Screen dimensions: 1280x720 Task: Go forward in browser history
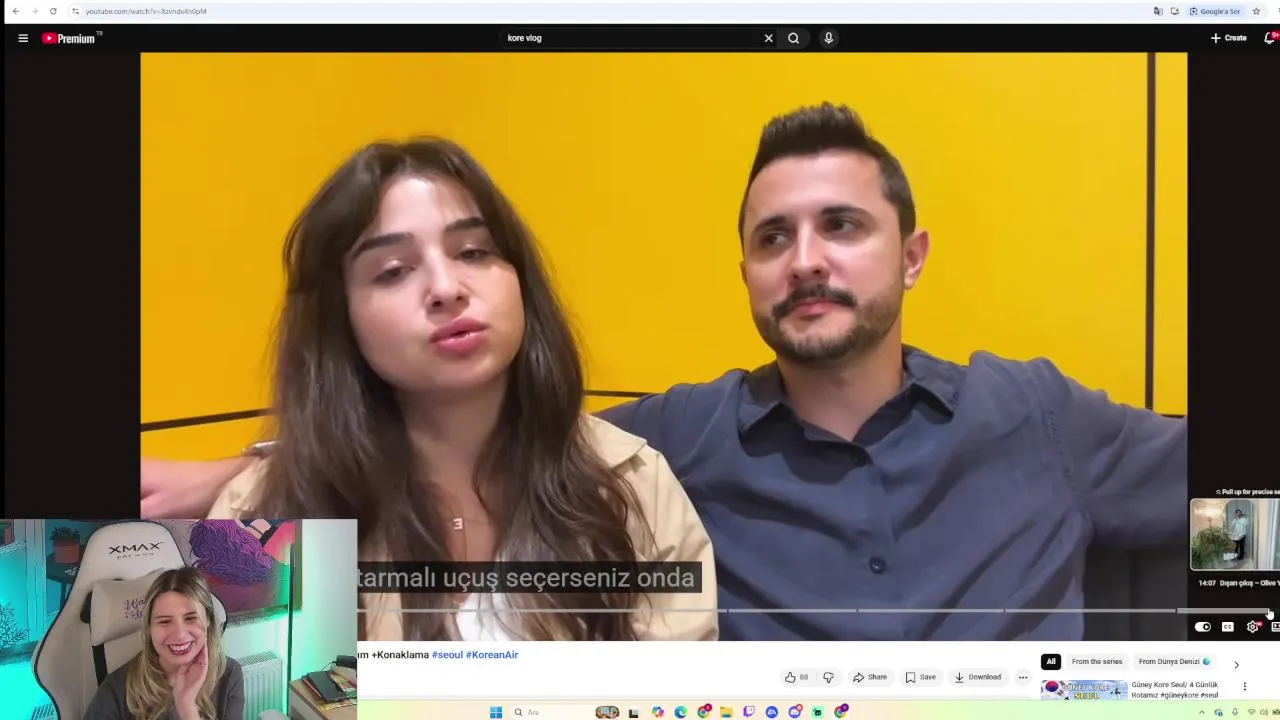pyautogui.click(x=34, y=11)
